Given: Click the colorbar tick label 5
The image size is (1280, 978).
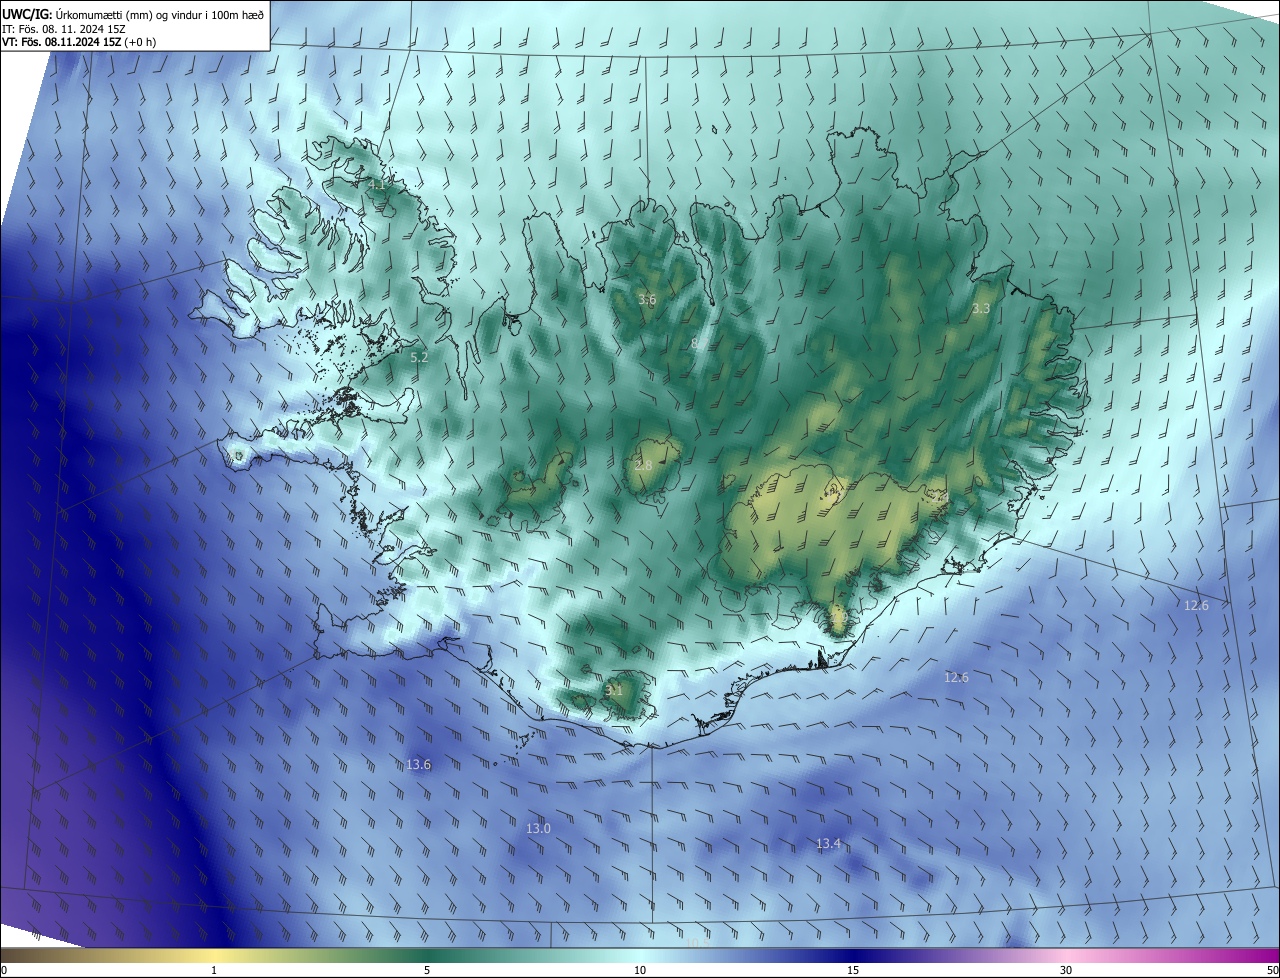Looking at the screenshot, I should coord(427,971).
